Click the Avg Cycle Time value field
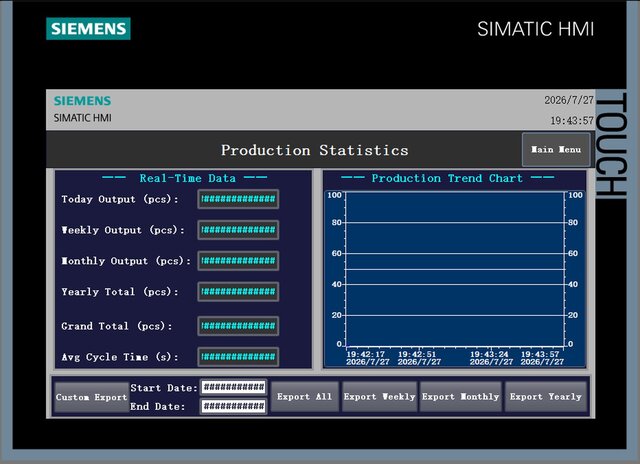This screenshot has height=464, width=640. [238, 357]
